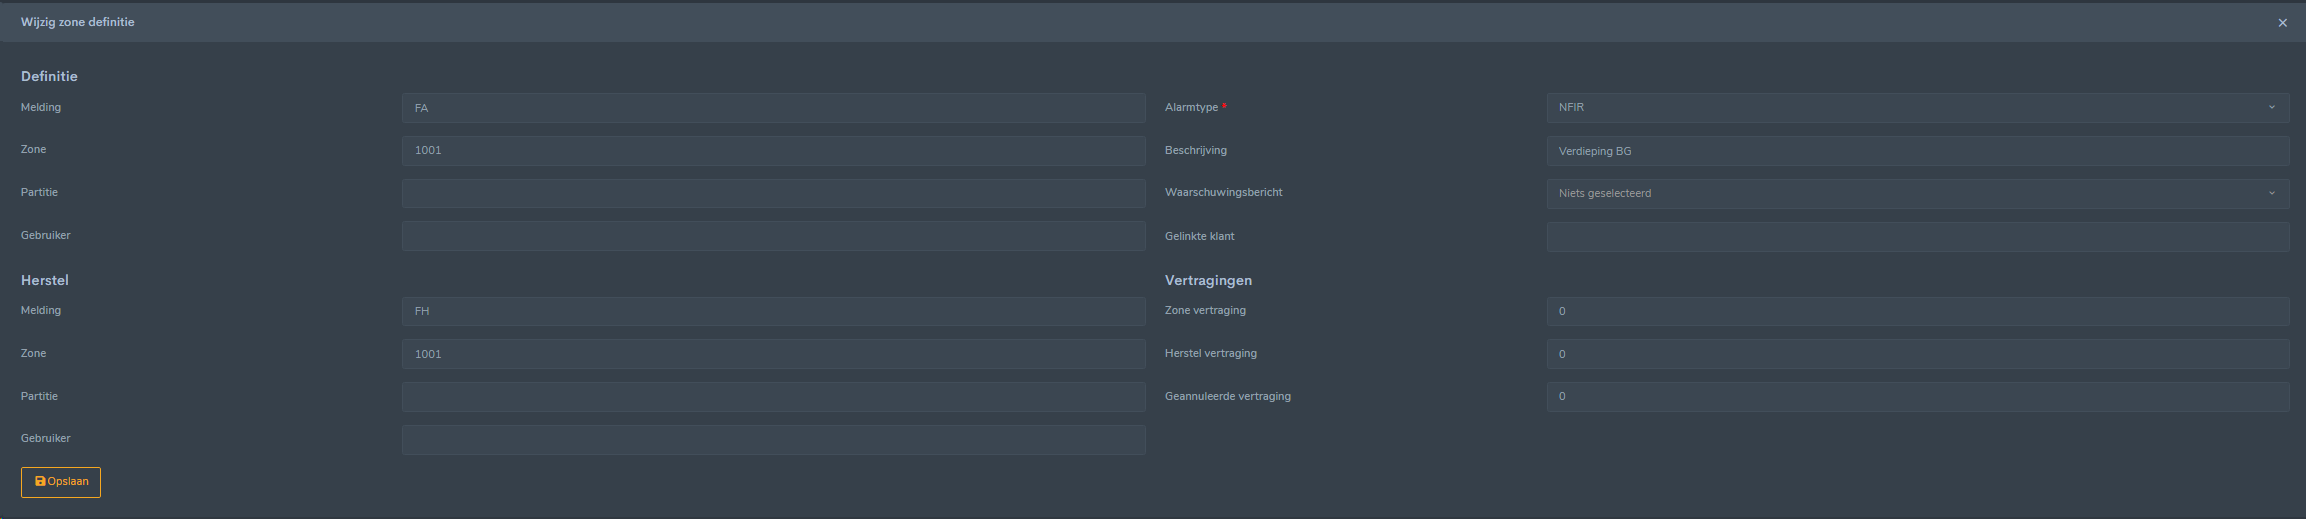Close the Wijzig zone definitie dialog

[2282, 23]
